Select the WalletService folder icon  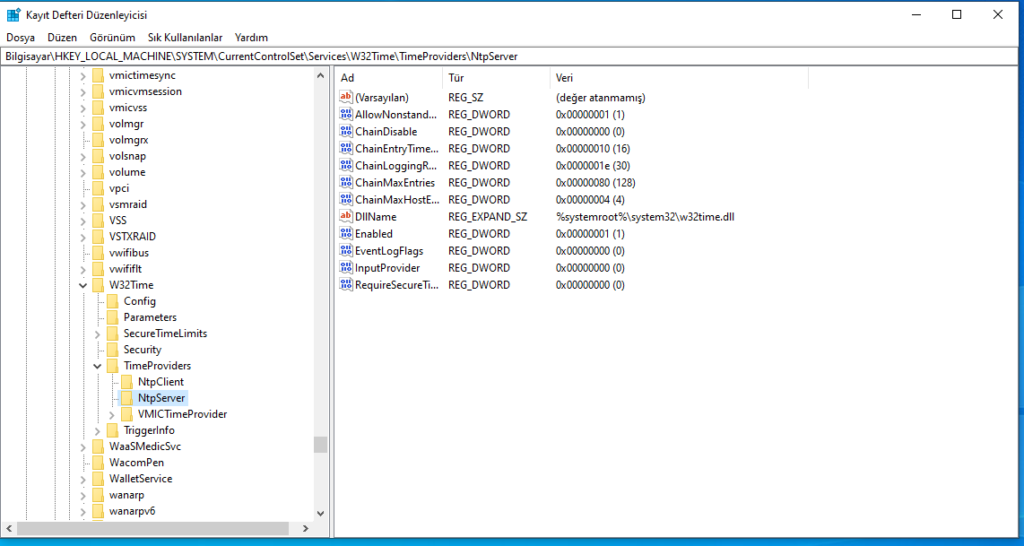click(x=97, y=479)
